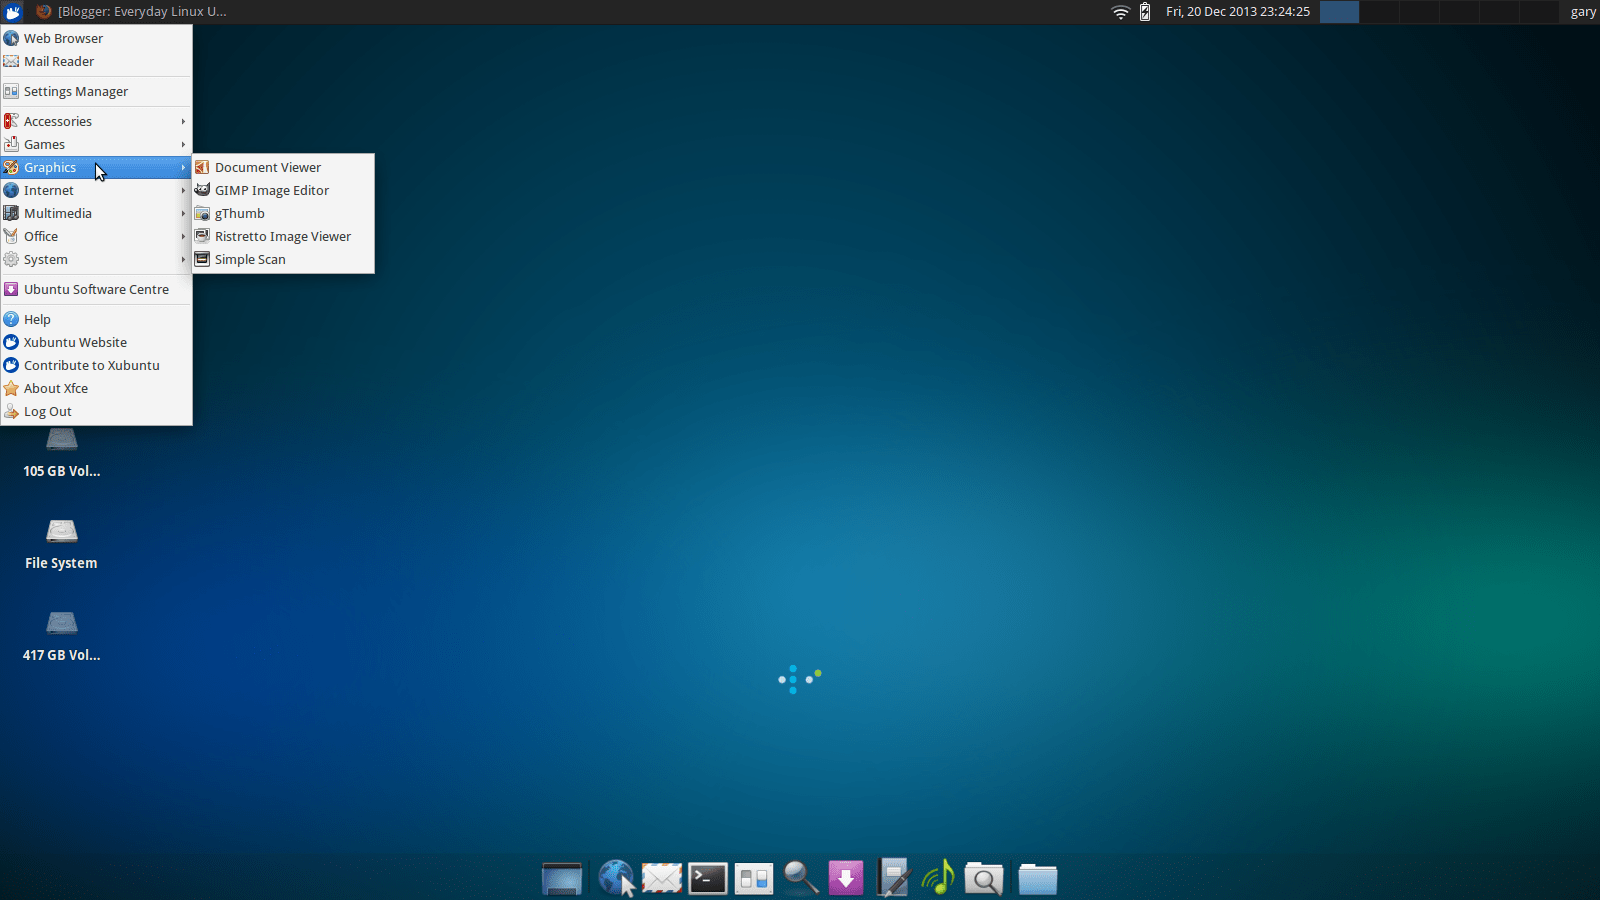The image size is (1600, 900).
Task: Open the Settings Manager from the dock
Action: (753, 878)
